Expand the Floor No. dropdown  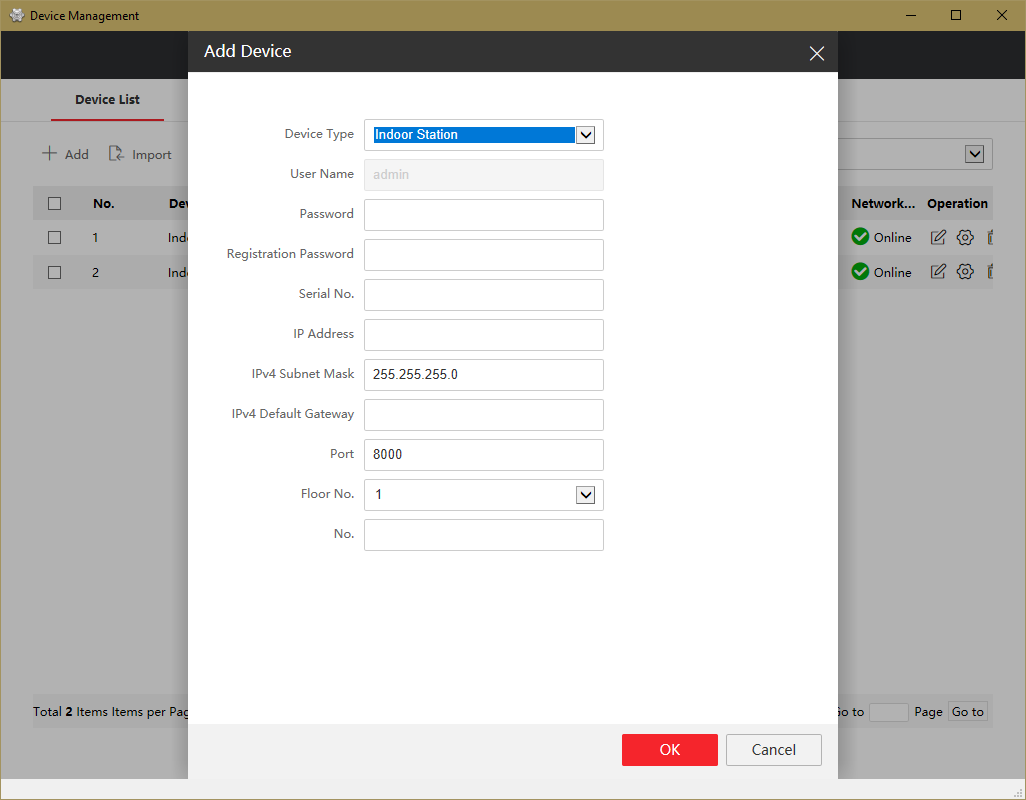pos(585,495)
